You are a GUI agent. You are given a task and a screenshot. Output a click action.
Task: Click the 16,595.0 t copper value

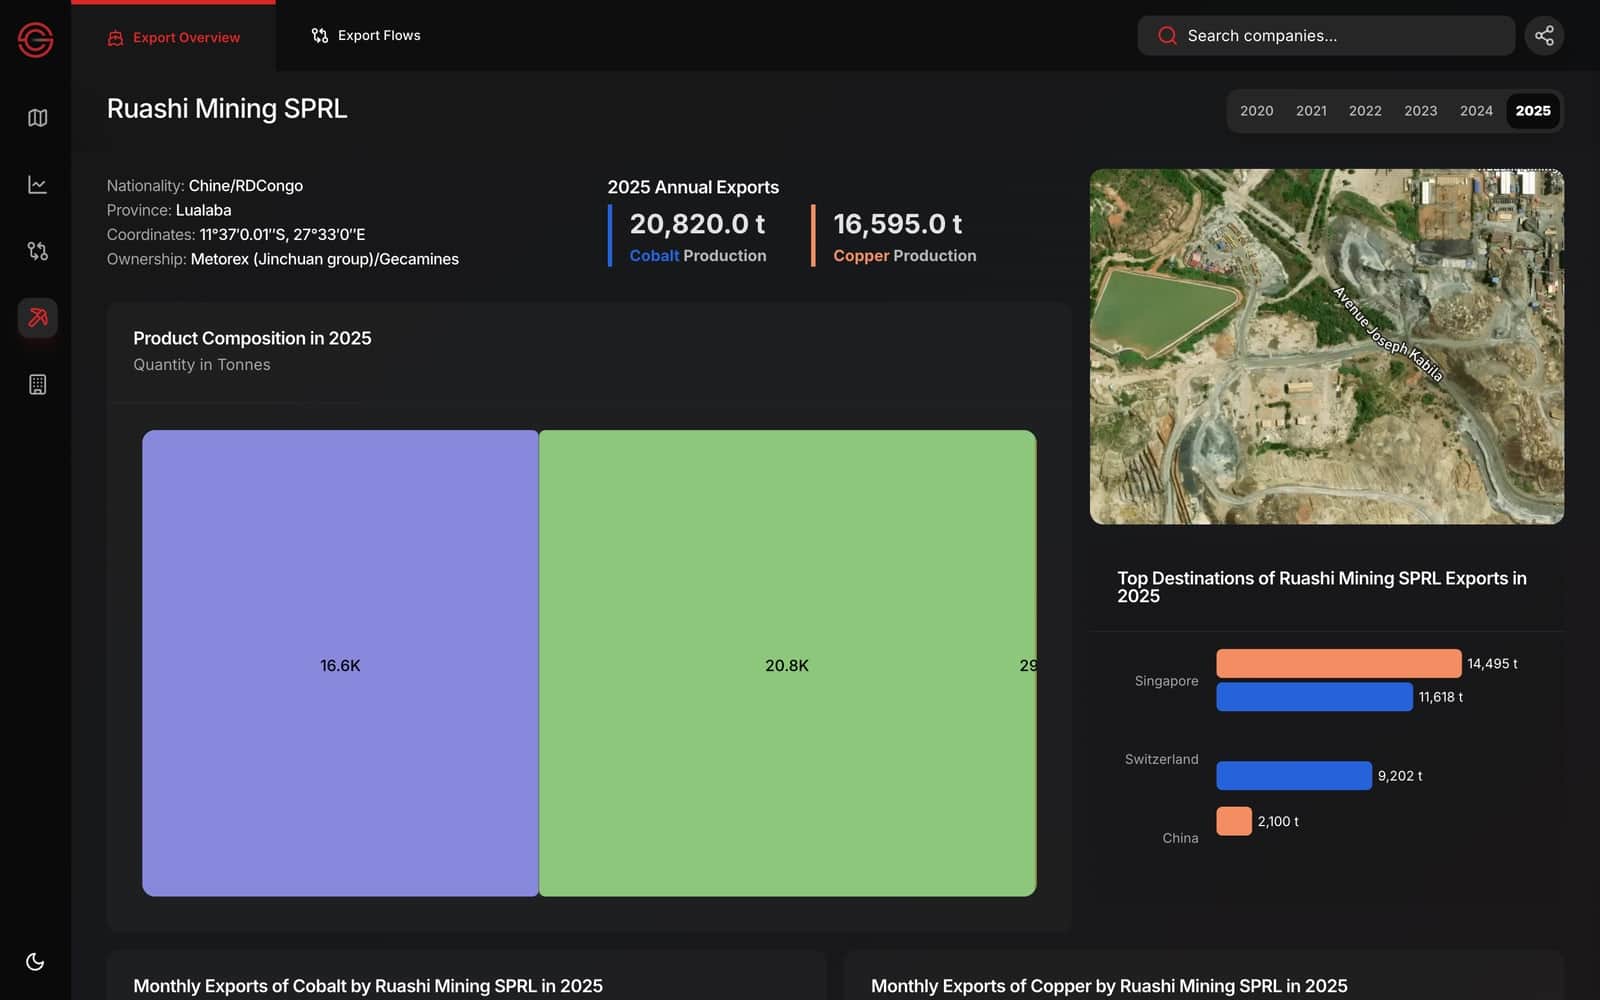[x=898, y=224]
